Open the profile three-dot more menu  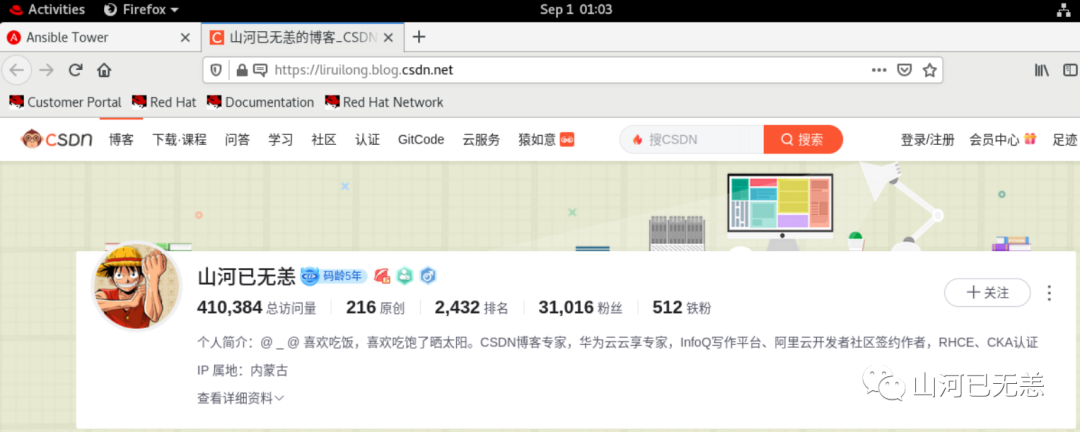pos(1049,293)
